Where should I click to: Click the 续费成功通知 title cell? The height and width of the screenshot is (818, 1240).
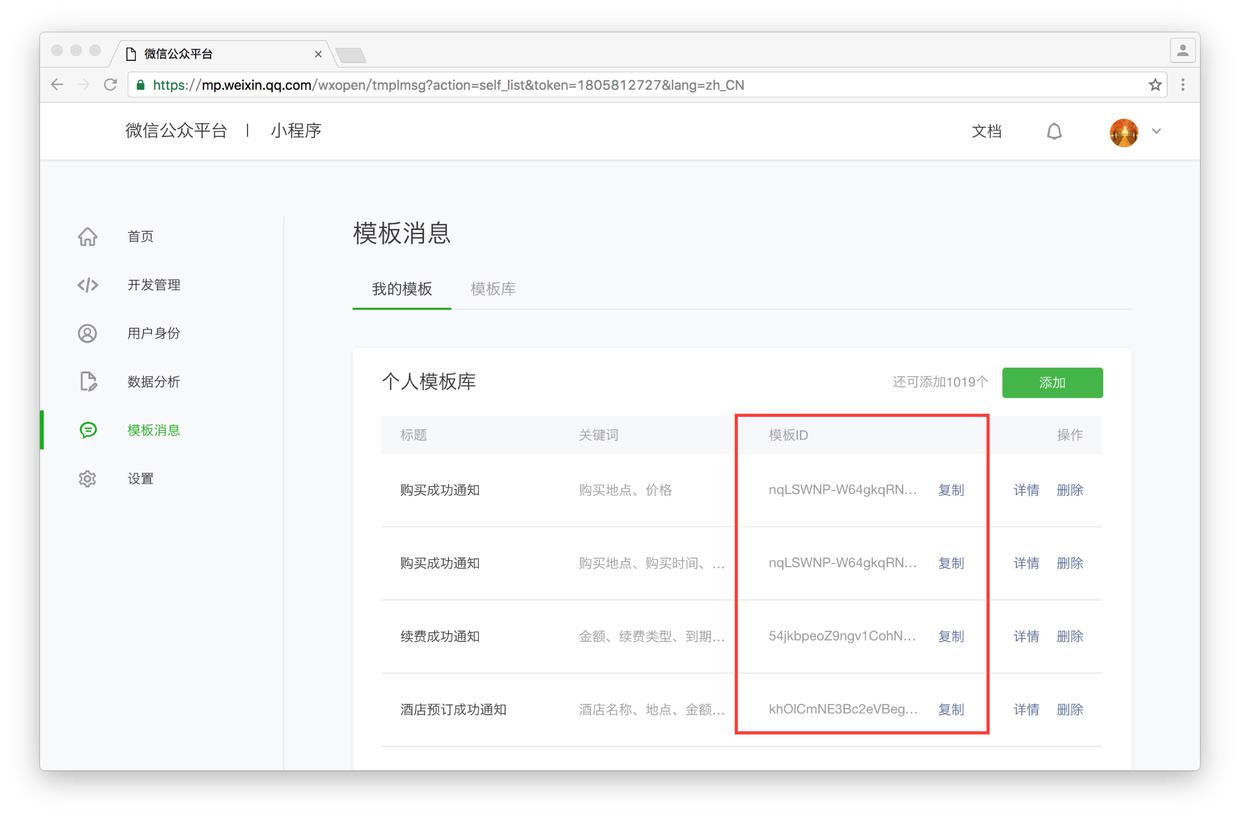point(440,636)
